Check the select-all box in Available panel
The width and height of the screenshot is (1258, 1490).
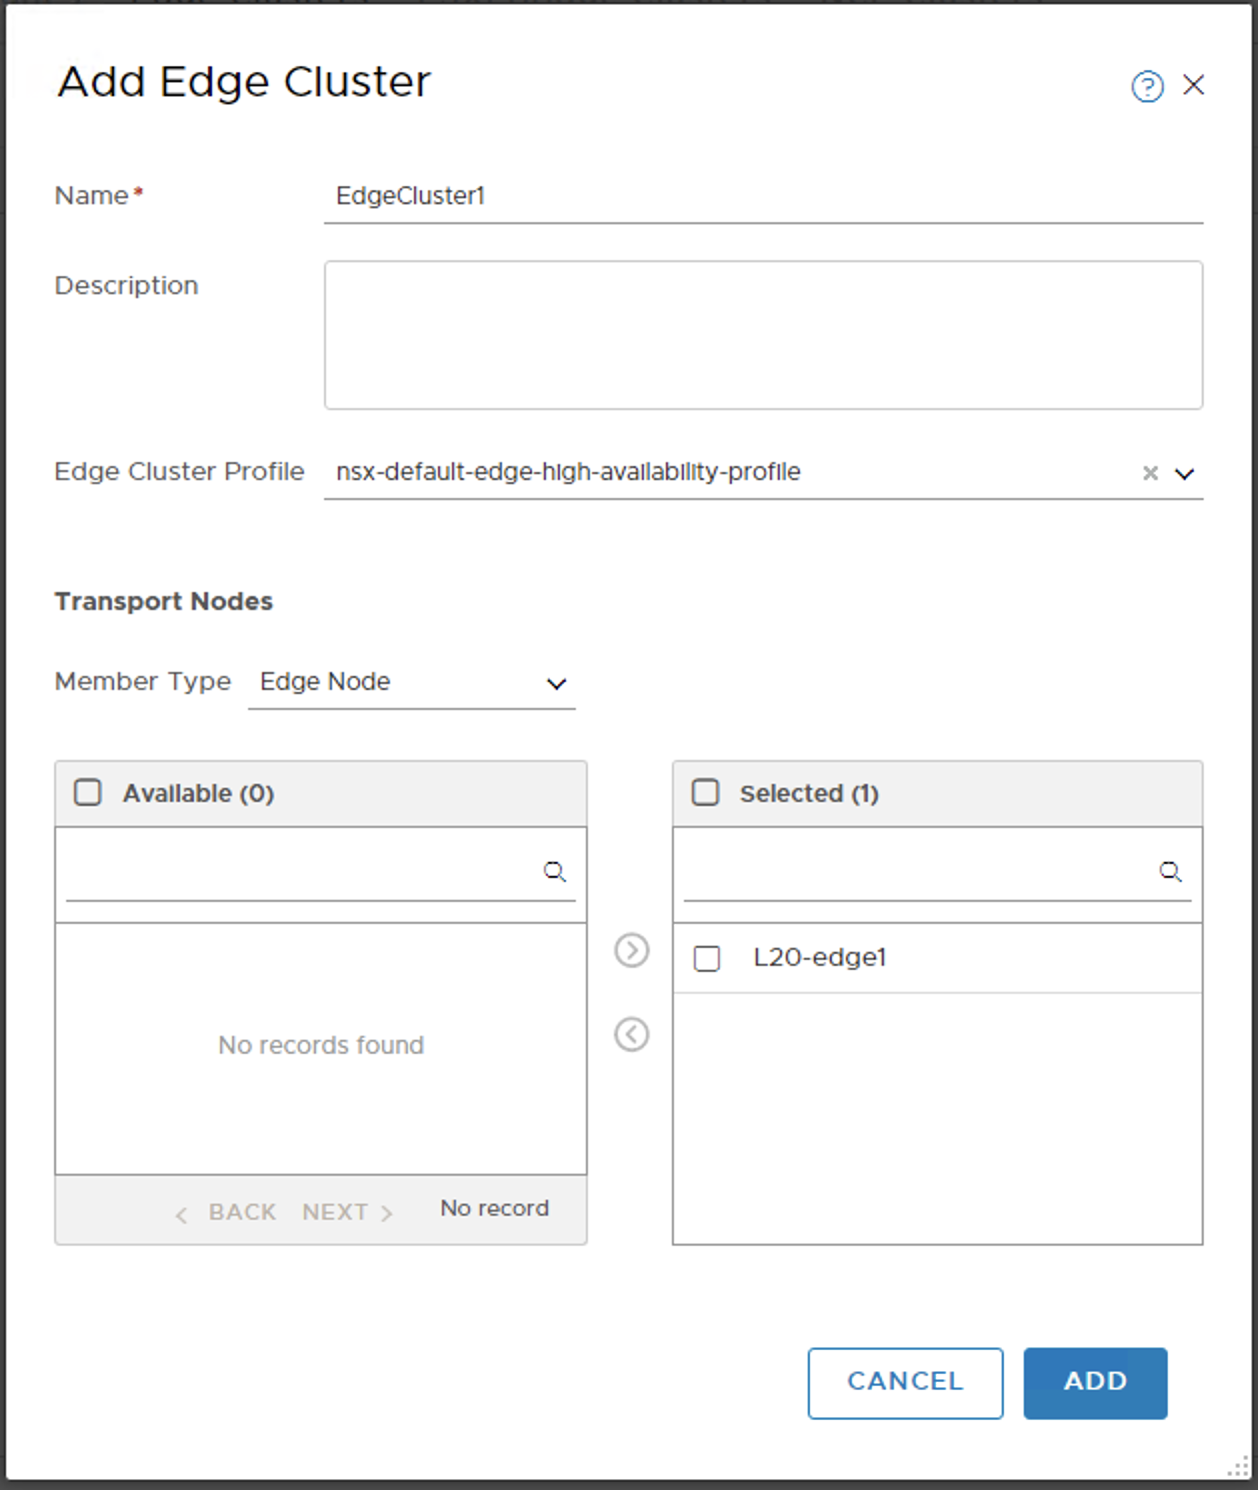(88, 792)
